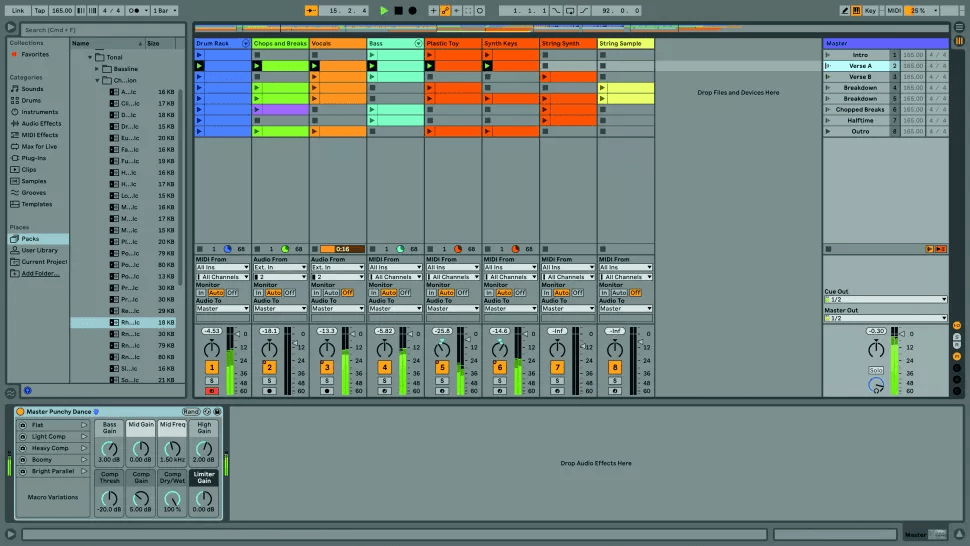
Task: Click the Stop button in transport
Action: pos(398,10)
